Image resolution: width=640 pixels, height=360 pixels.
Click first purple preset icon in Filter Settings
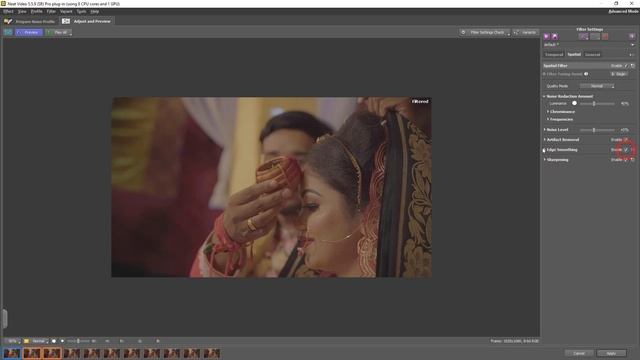tap(547, 37)
